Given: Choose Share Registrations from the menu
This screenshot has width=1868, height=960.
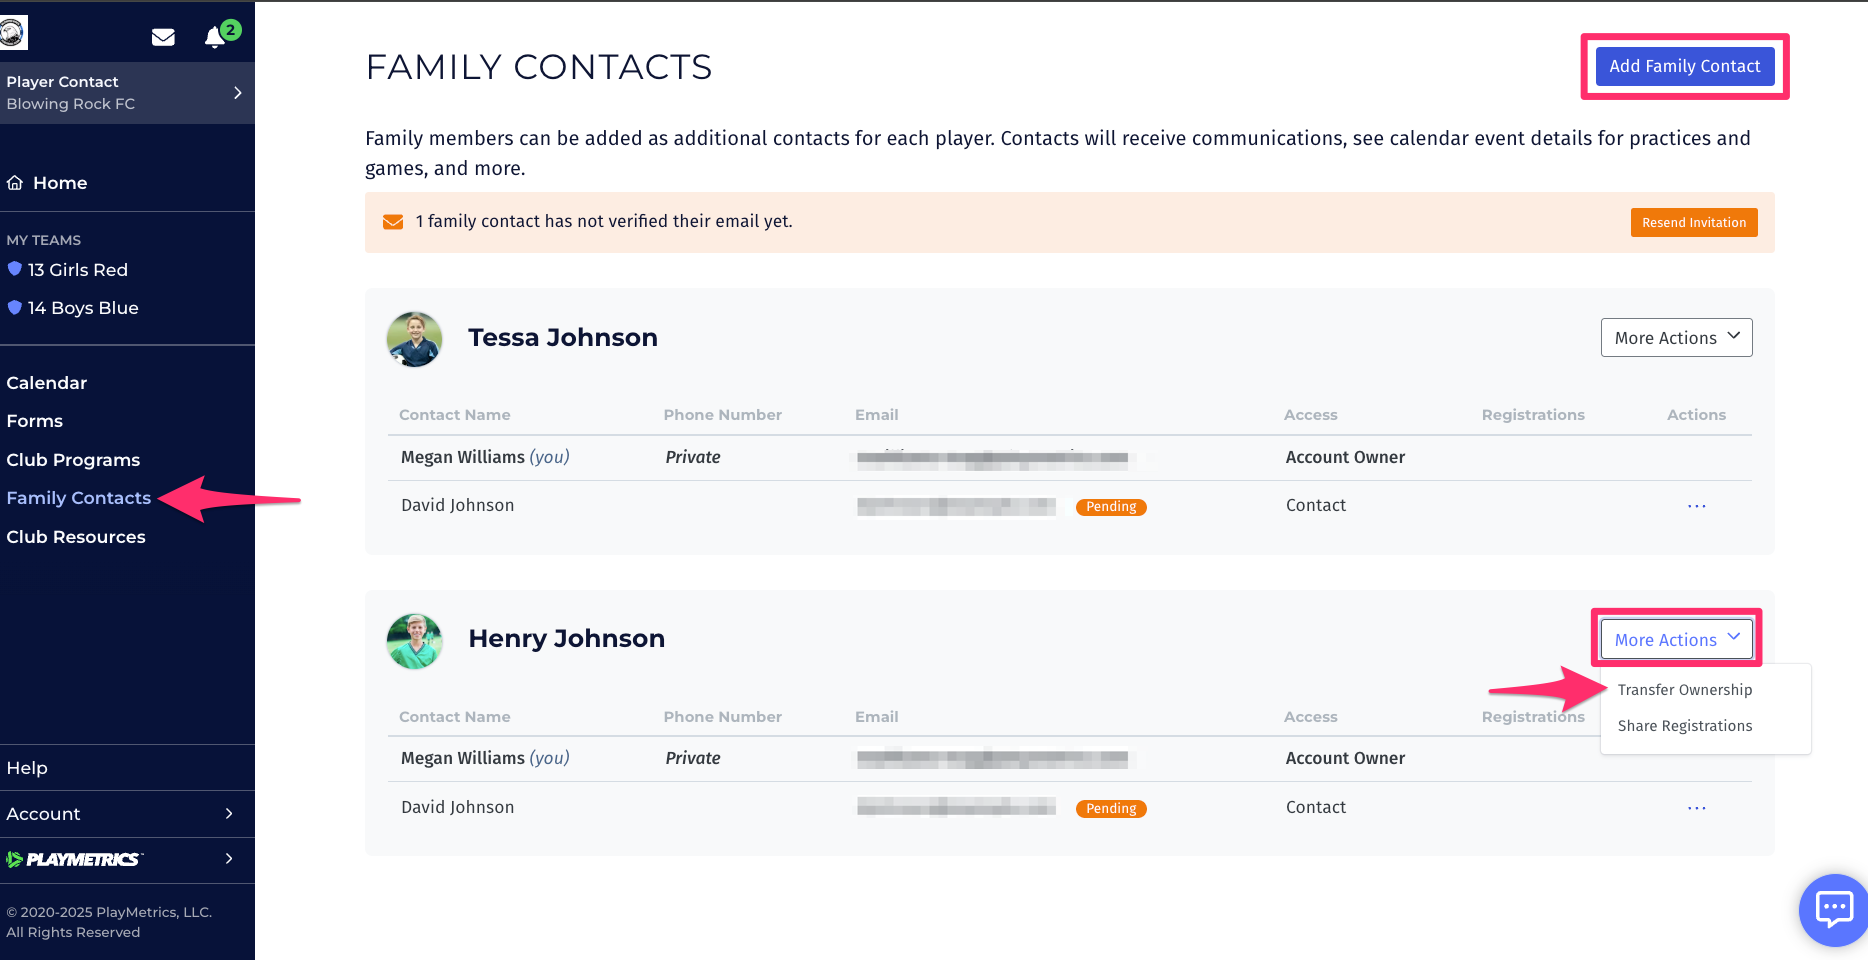Looking at the screenshot, I should click(1685, 726).
